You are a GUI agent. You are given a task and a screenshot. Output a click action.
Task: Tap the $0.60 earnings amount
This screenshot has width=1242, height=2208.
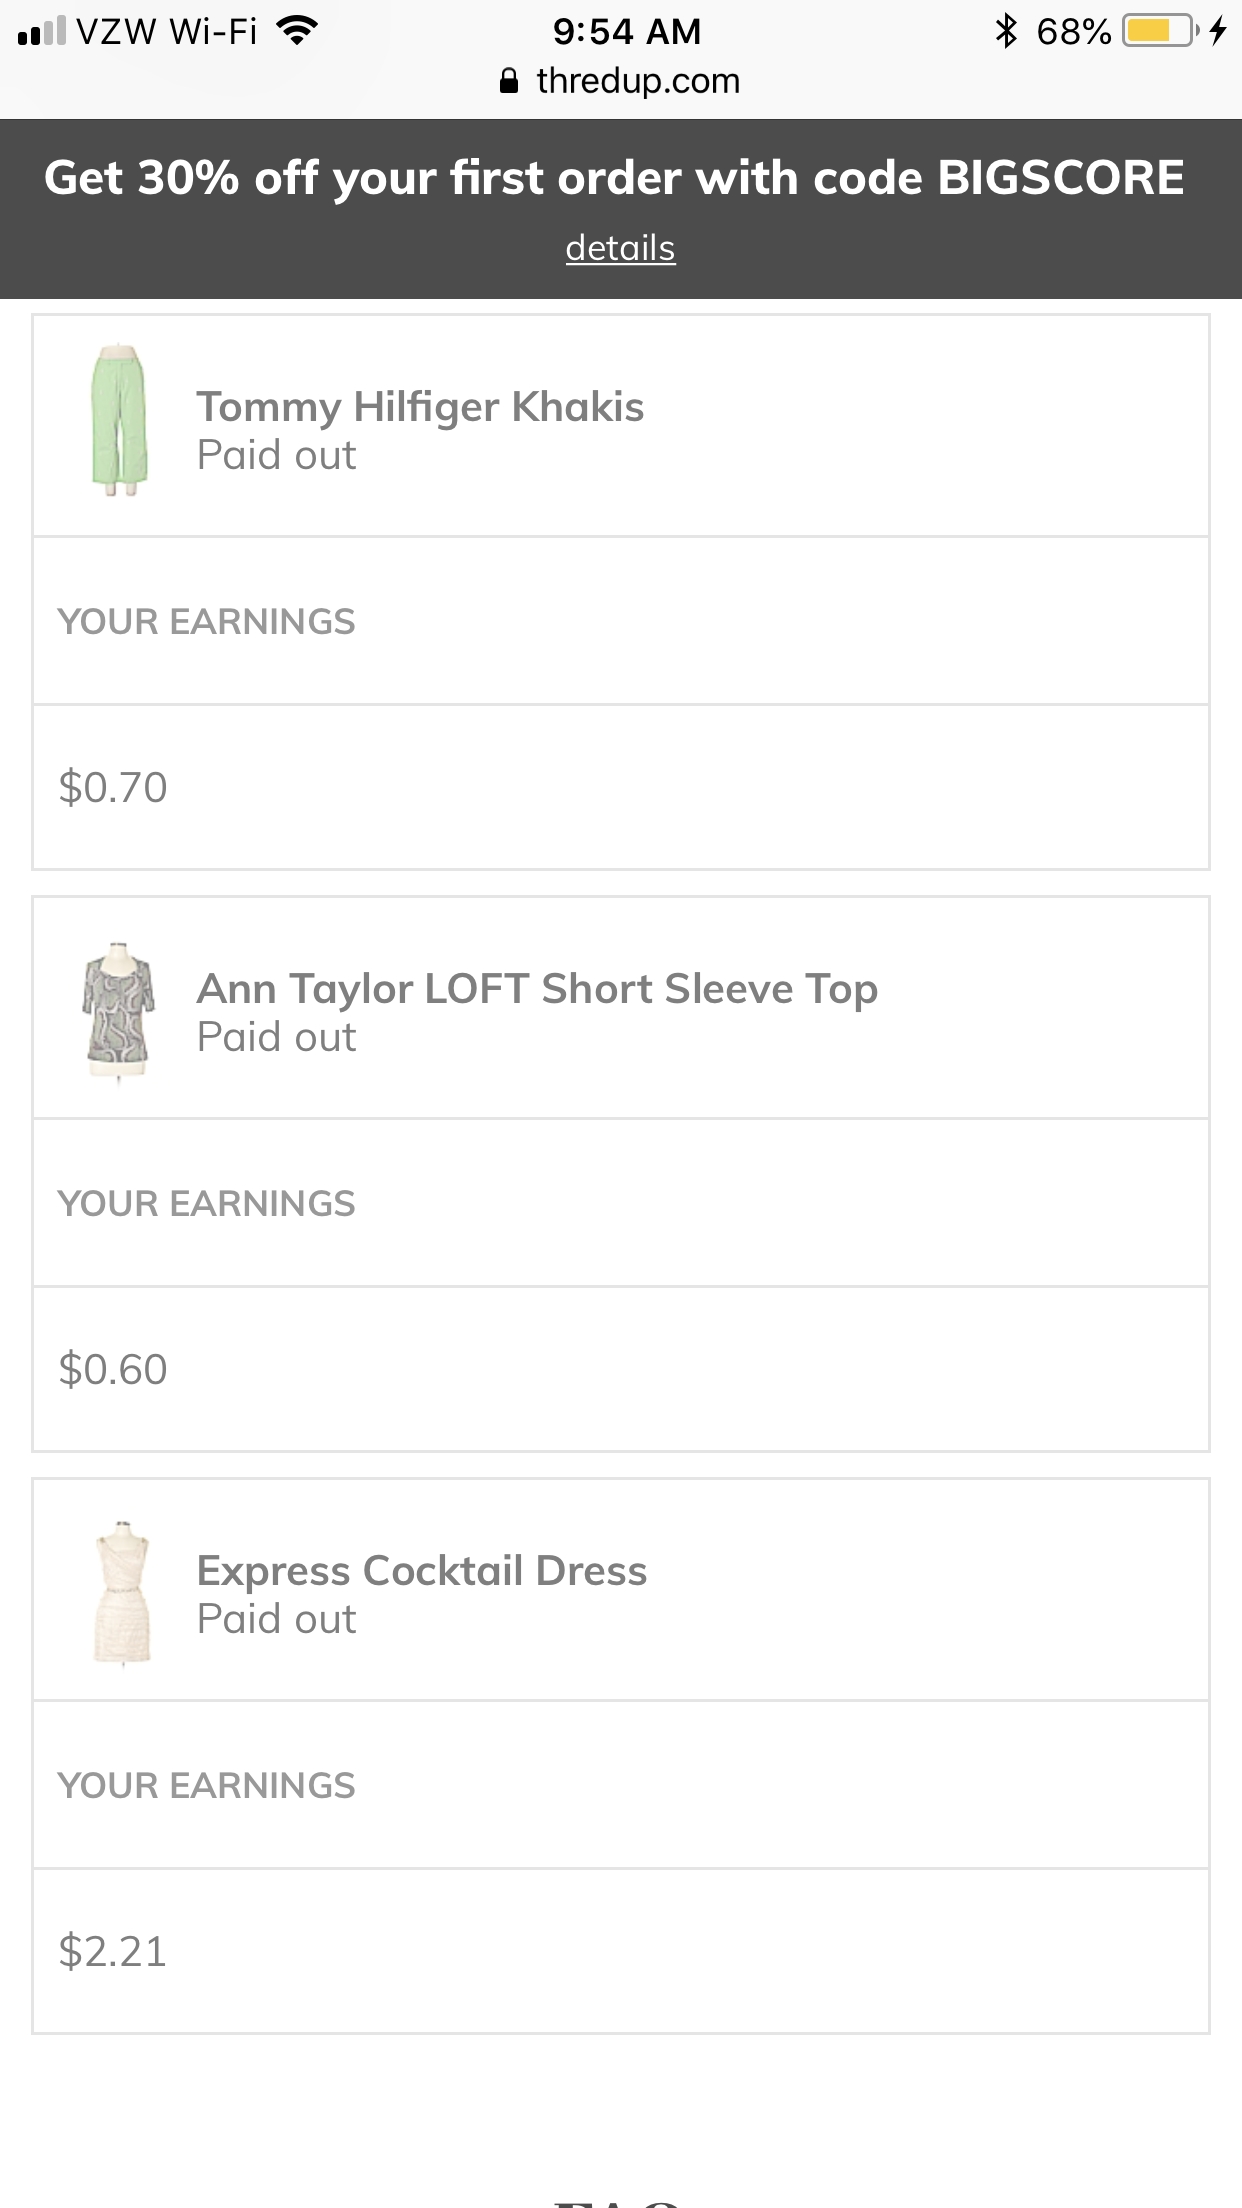[113, 1369]
